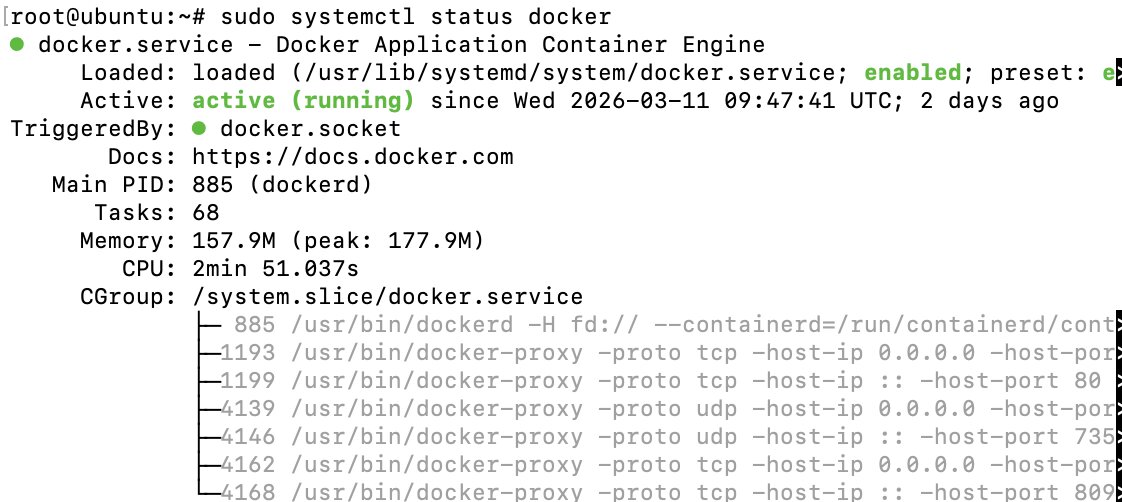Click green dot next to docker.socket

[201, 129]
